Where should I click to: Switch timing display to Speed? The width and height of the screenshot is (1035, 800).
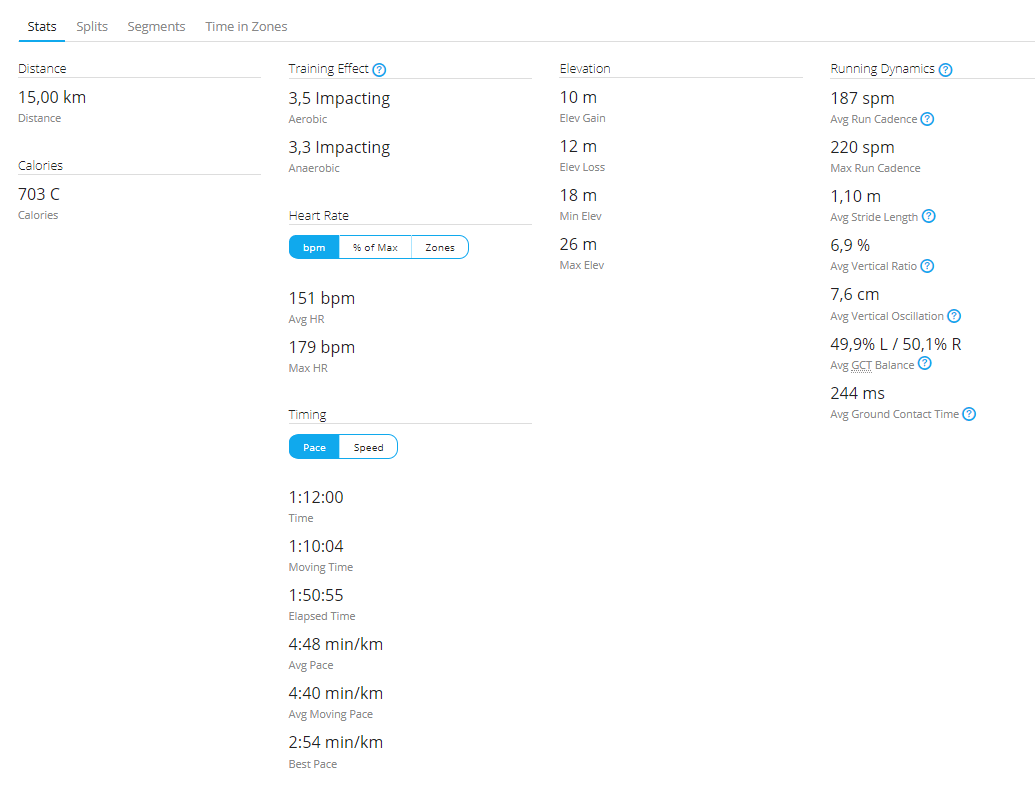[x=368, y=447]
